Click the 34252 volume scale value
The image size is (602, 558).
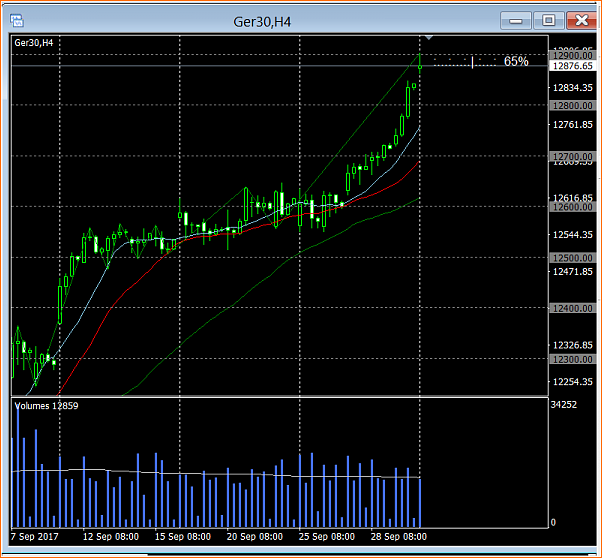click(564, 405)
